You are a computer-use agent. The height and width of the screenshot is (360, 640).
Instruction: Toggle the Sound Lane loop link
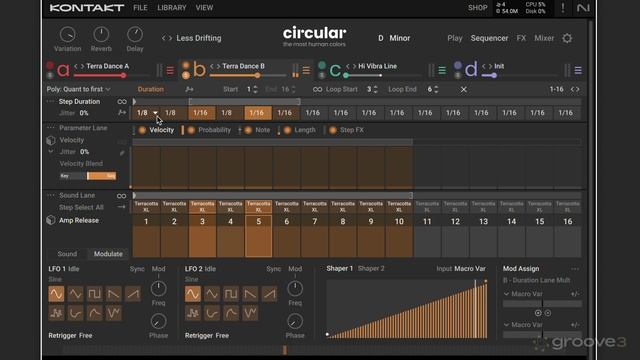click(121, 196)
